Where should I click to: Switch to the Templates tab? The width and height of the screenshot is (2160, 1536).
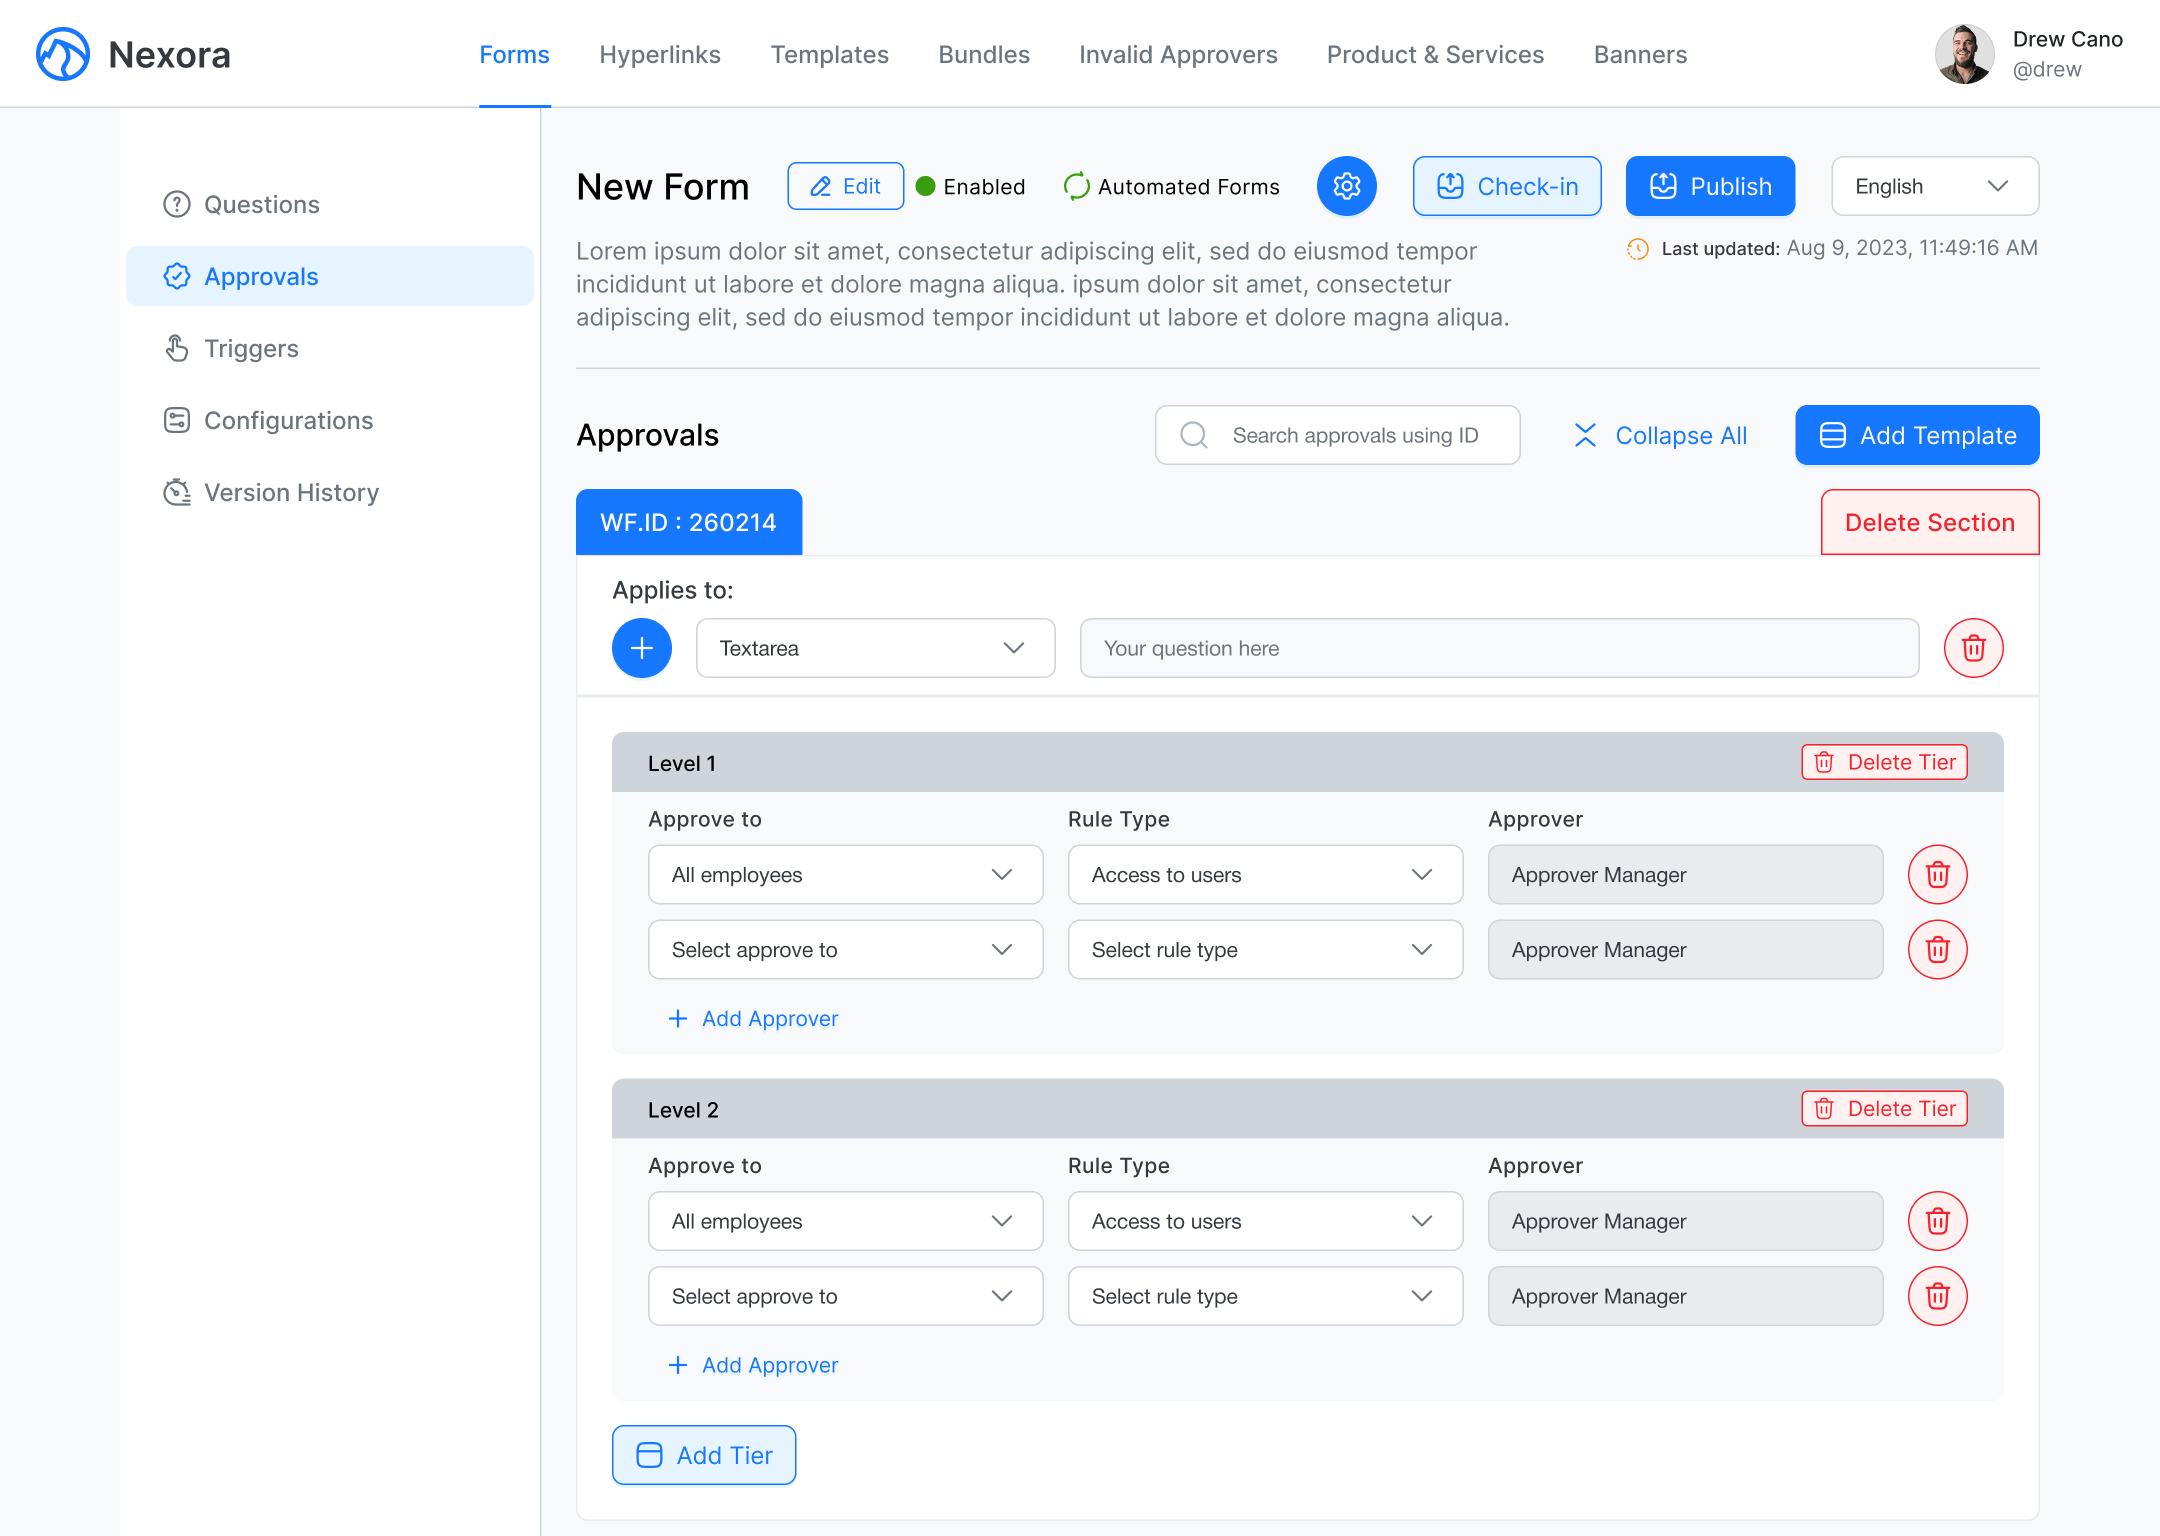[x=829, y=54]
